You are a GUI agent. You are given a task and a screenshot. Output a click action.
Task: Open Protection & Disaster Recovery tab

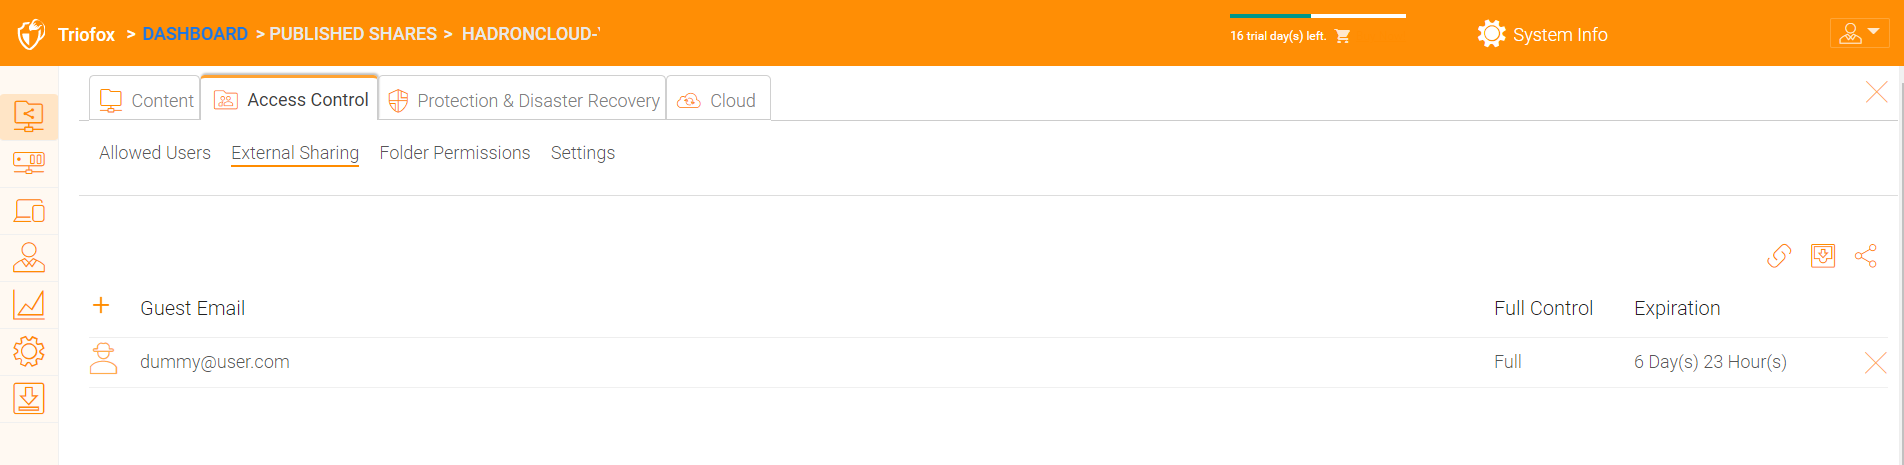click(523, 100)
